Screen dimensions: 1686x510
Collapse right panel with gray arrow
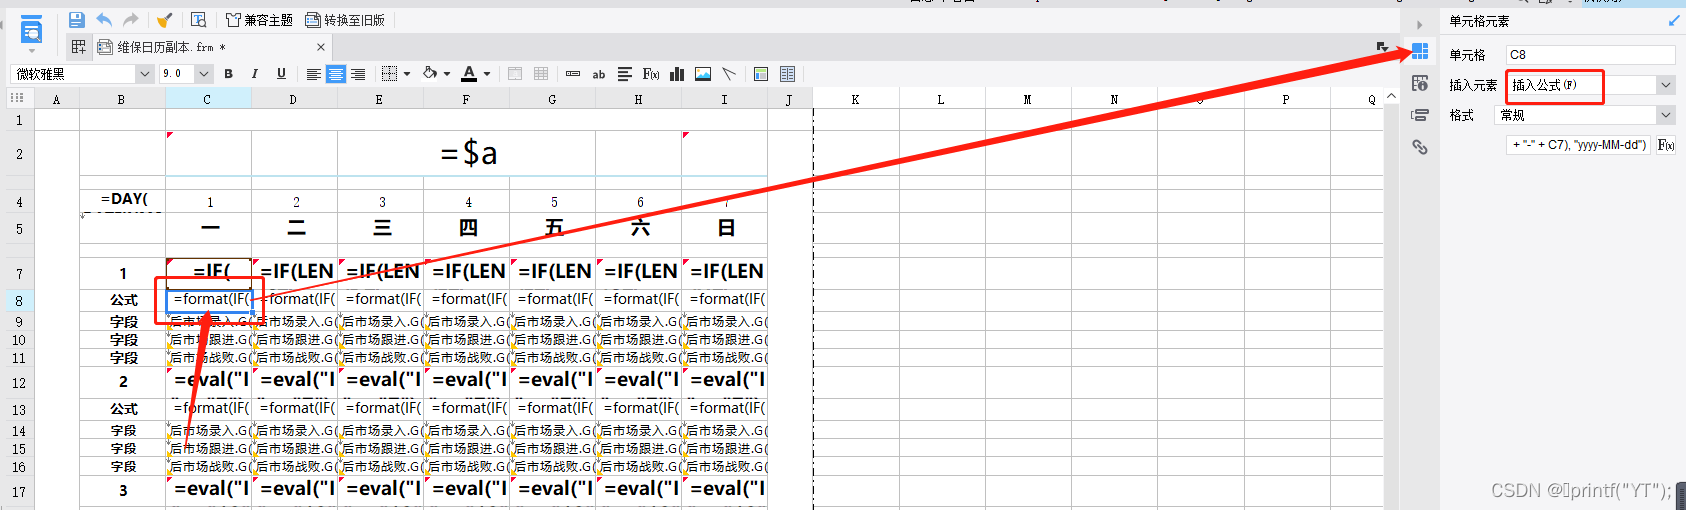[1419, 25]
